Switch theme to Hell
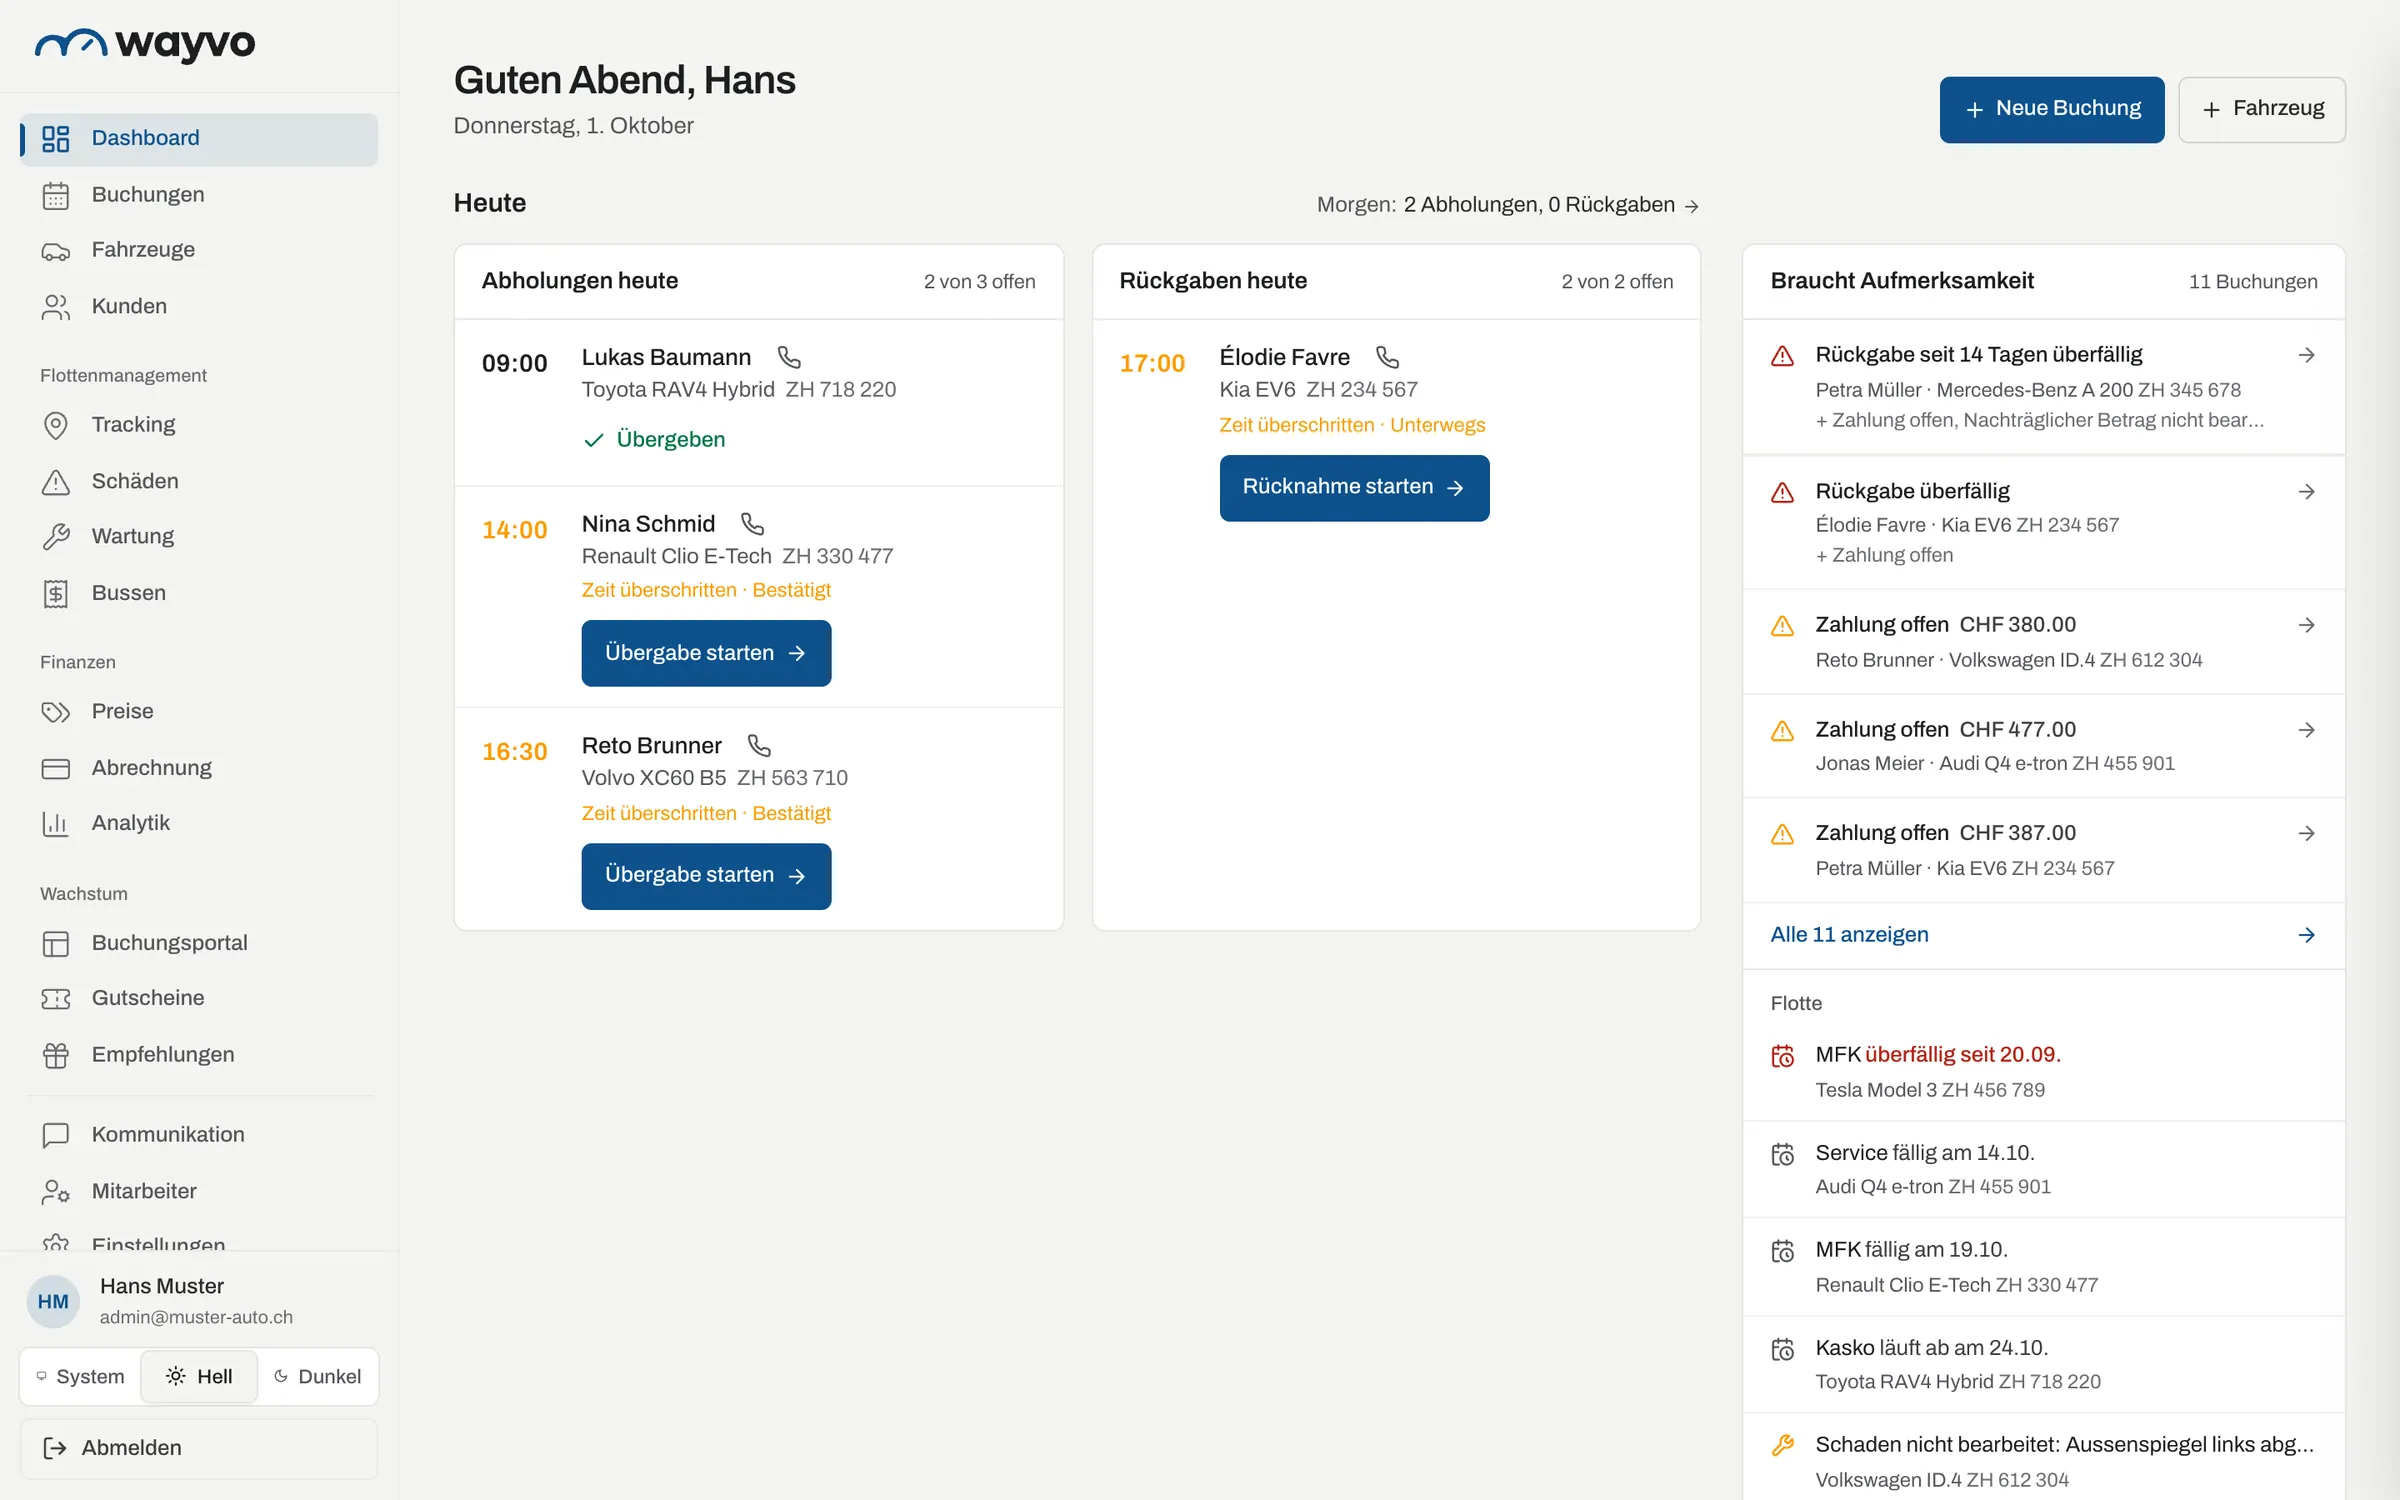 [199, 1377]
